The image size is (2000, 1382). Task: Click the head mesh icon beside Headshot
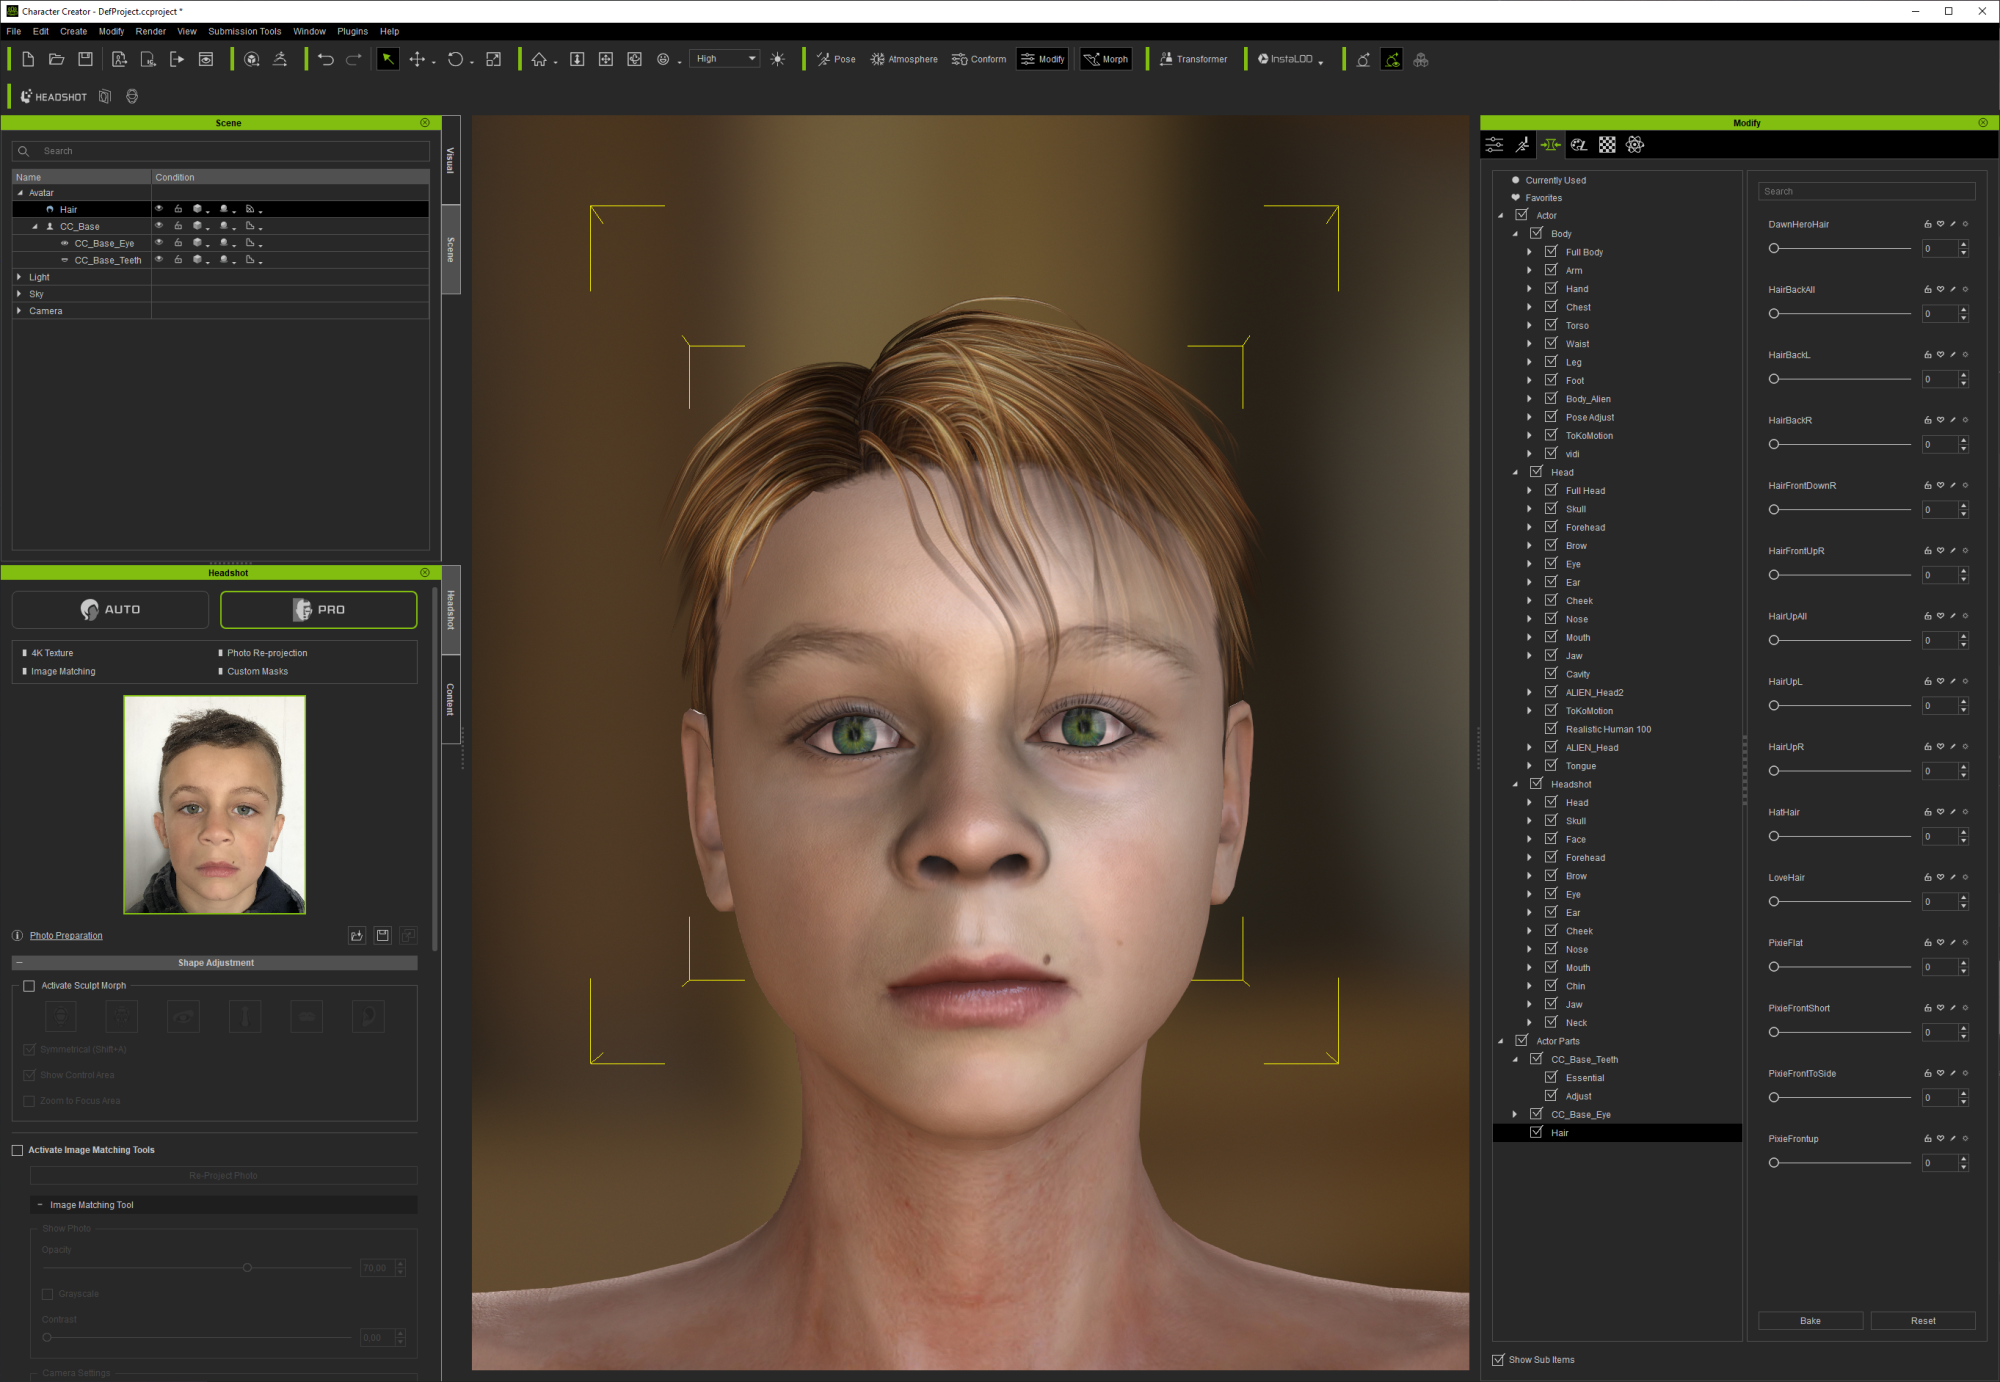(132, 97)
